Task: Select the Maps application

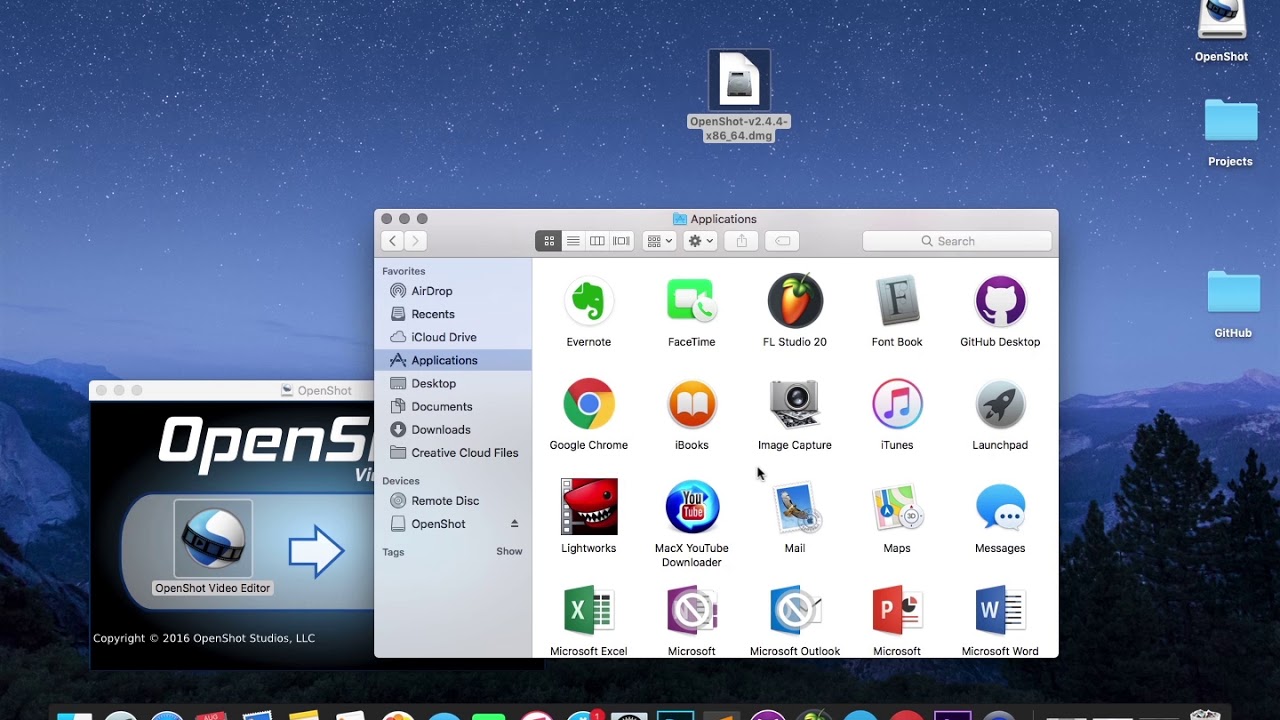Action: pyautogui.click(x=897, y=507)
